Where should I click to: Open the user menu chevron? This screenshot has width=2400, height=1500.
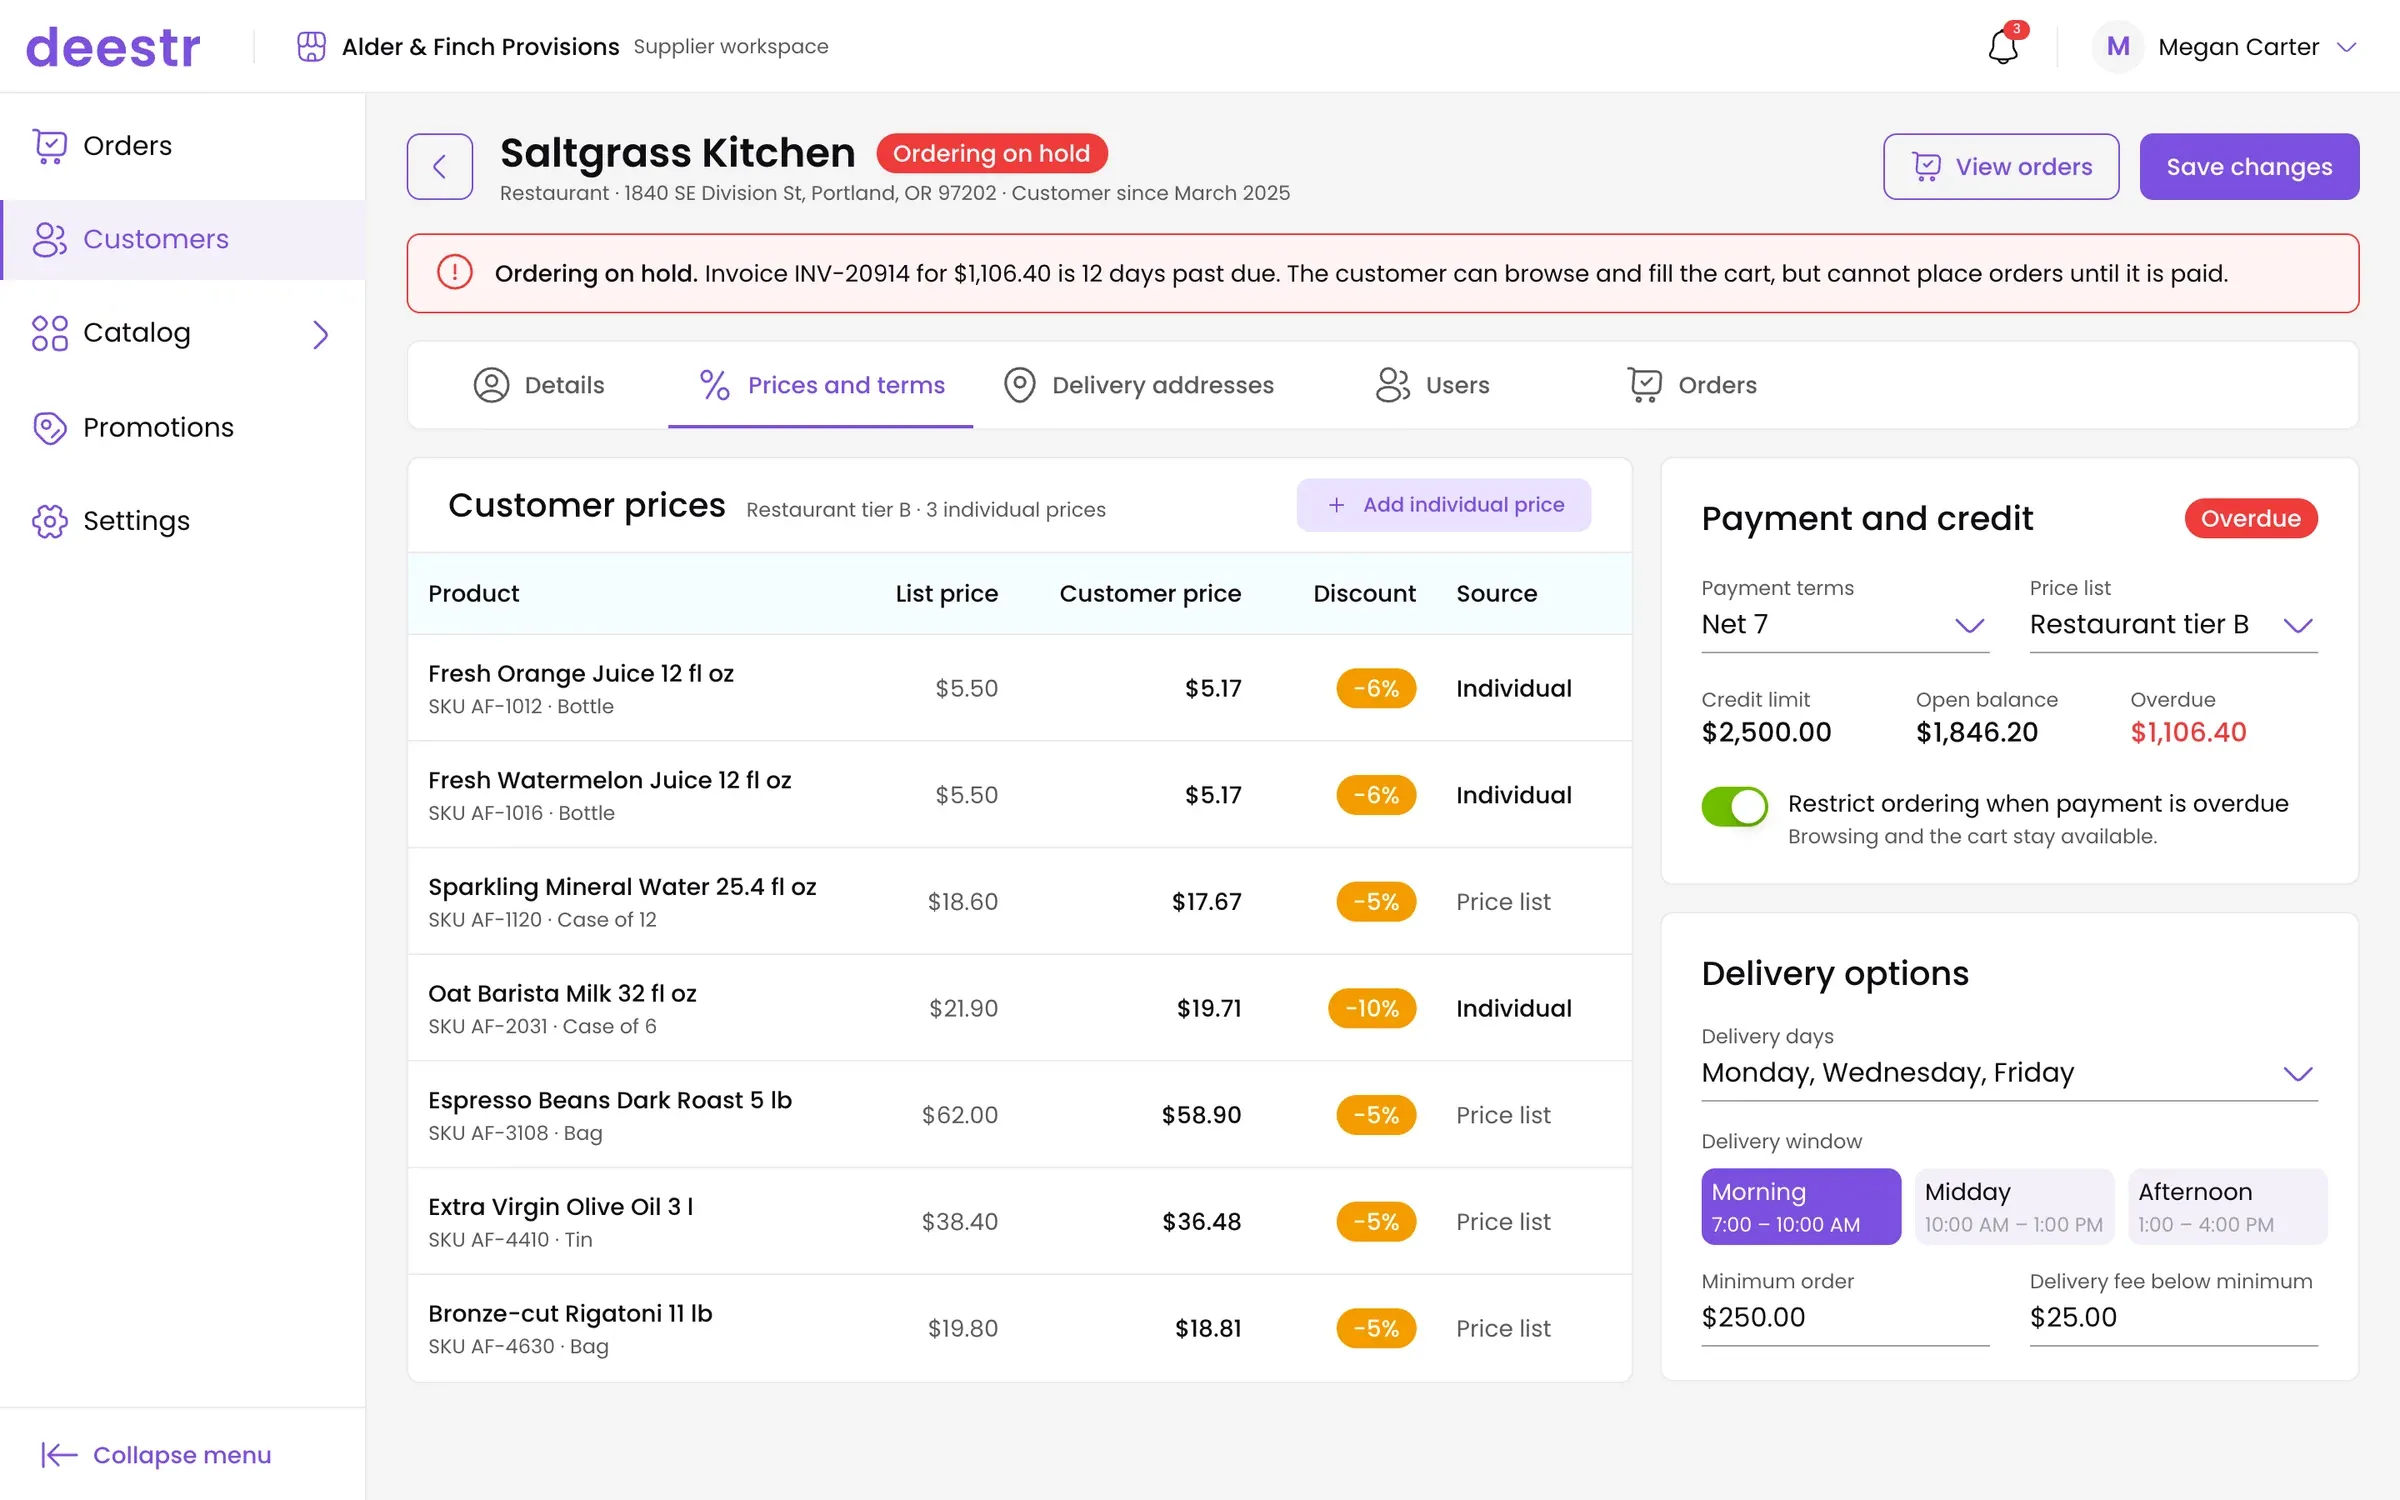2346,47
